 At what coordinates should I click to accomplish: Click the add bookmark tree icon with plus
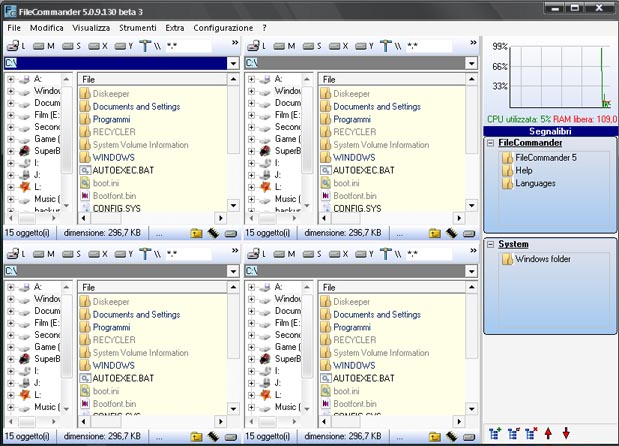[495, 433]
